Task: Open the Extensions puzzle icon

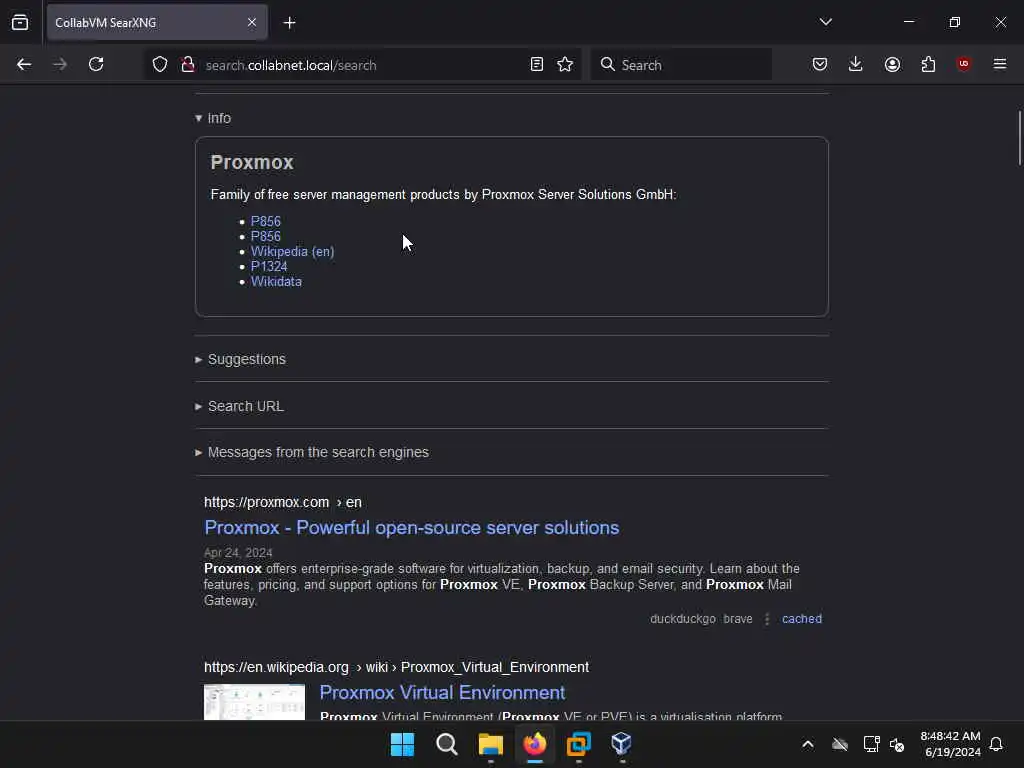Action: pos(928,64)
